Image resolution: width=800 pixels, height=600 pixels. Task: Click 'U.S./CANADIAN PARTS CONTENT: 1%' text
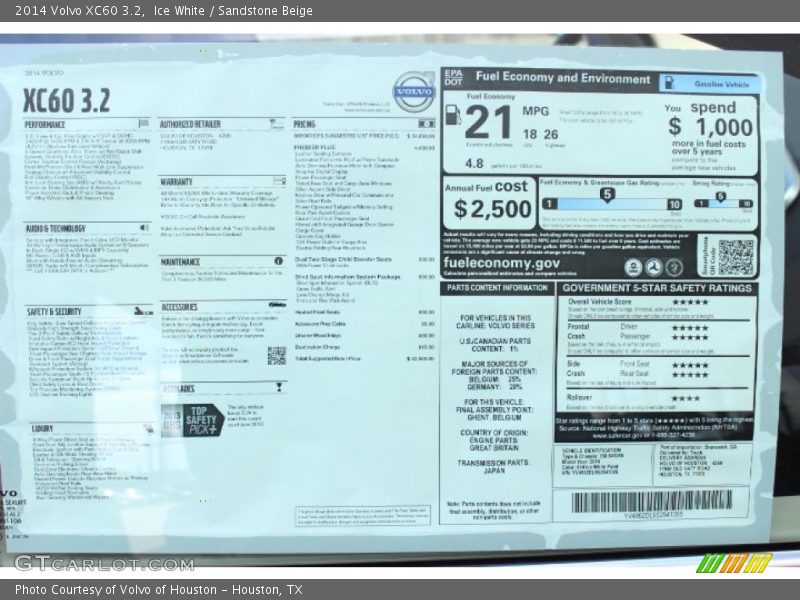point(495,345)
